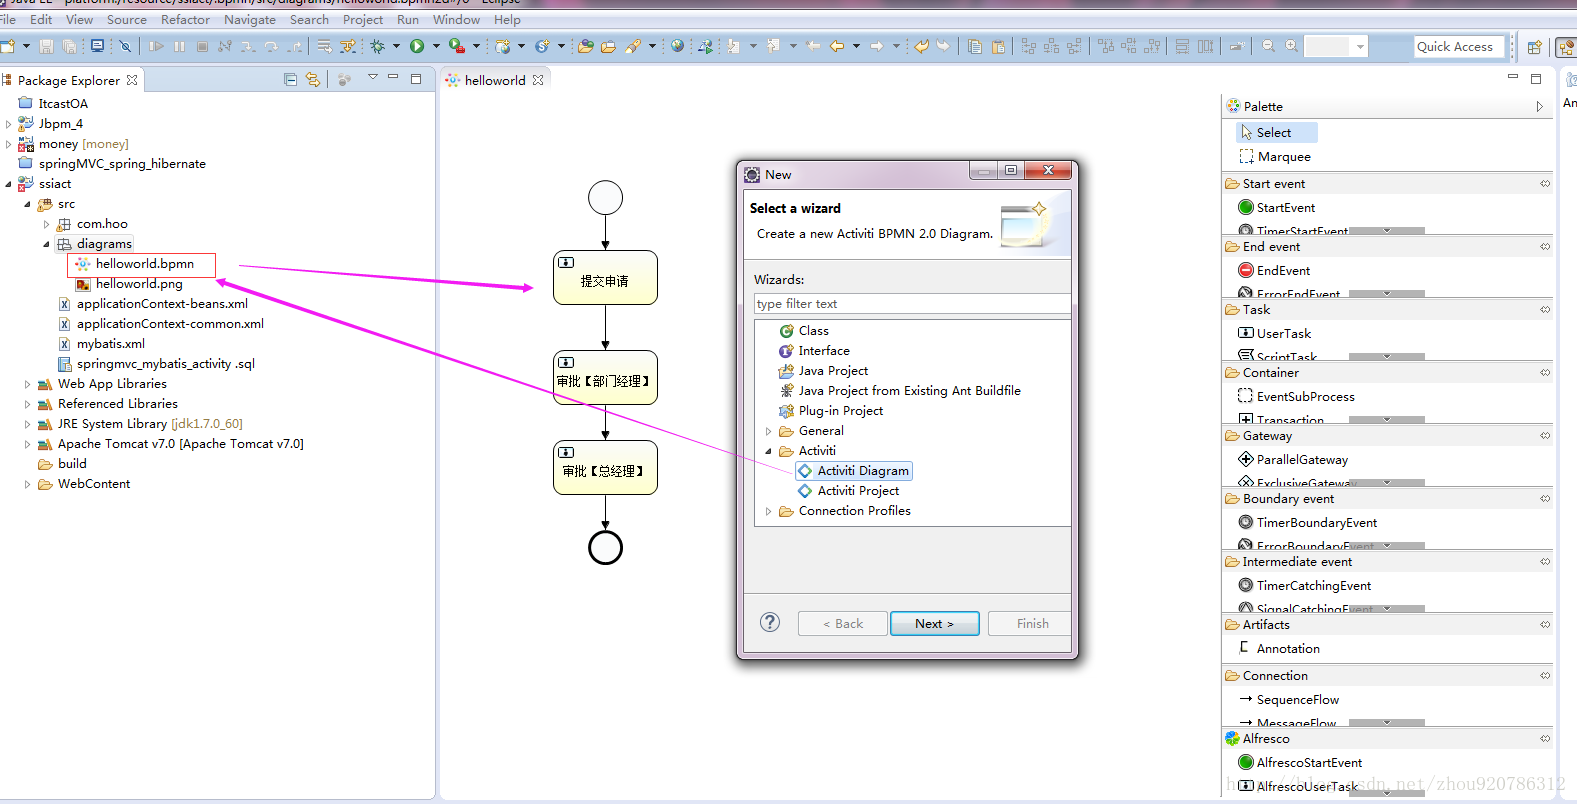Open the Navigate menu
1577x804 pixels.
[x=250, y=19]
